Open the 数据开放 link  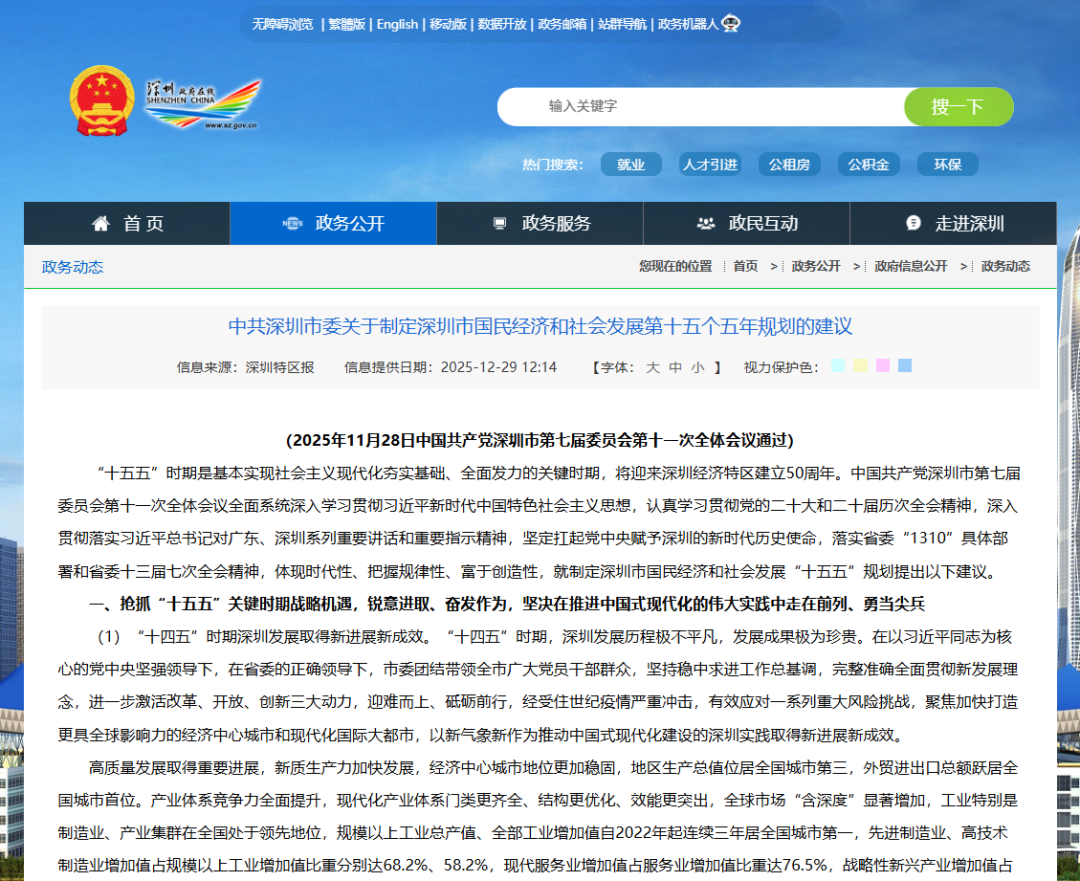pos(502,24)
